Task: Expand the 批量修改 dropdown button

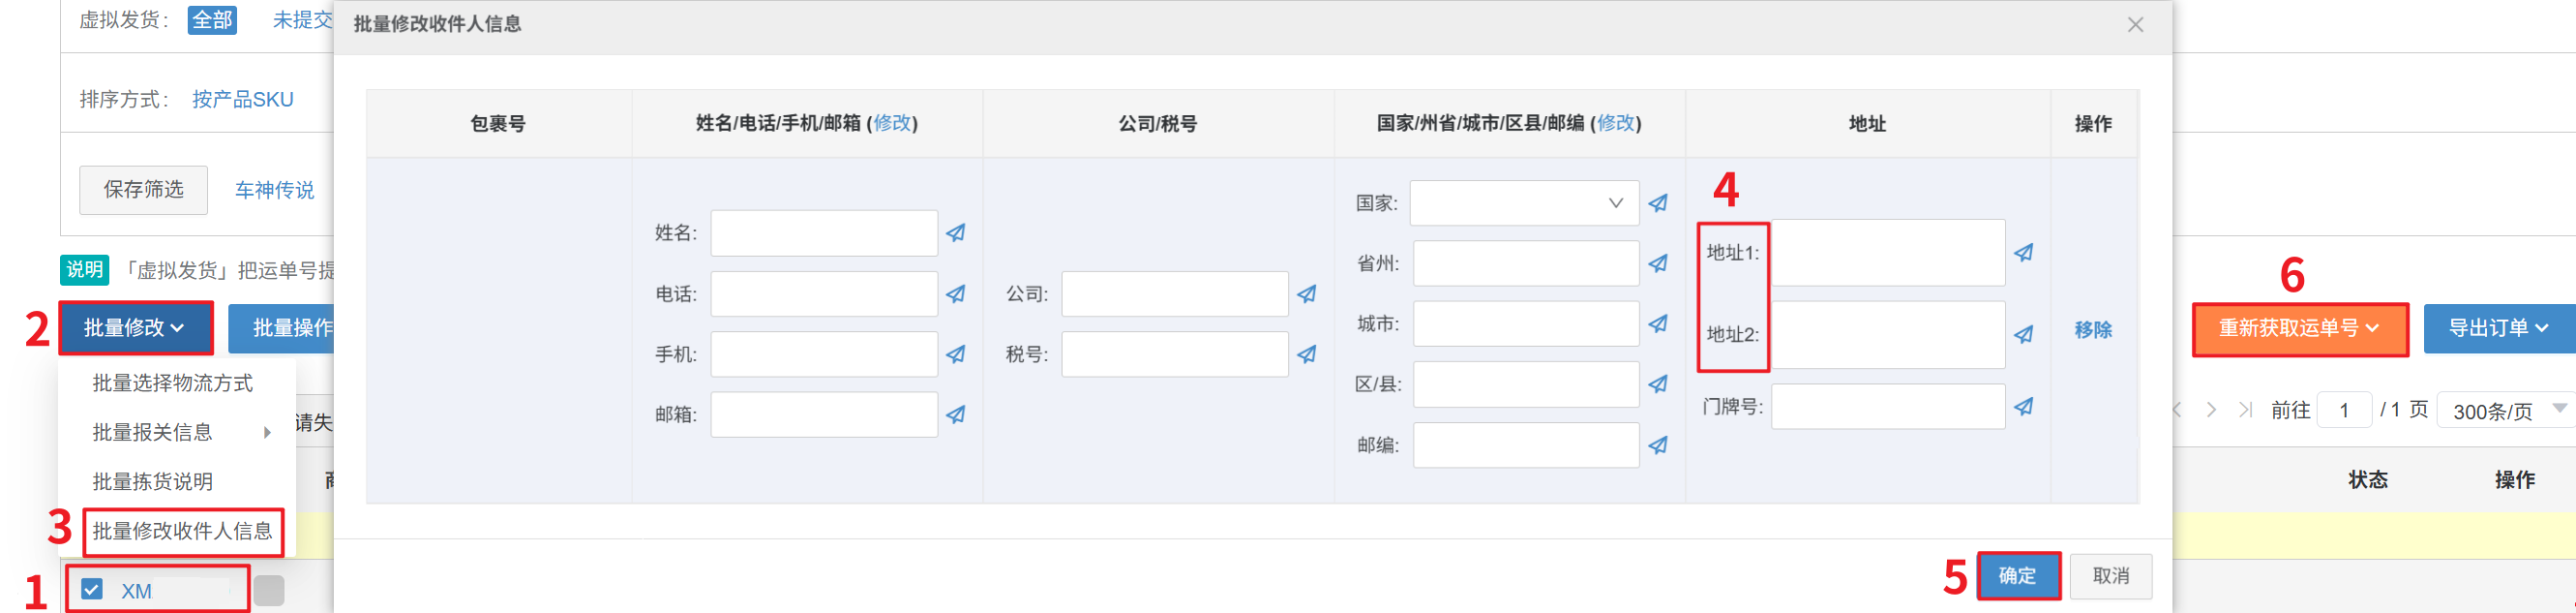Action: point(135,328)
